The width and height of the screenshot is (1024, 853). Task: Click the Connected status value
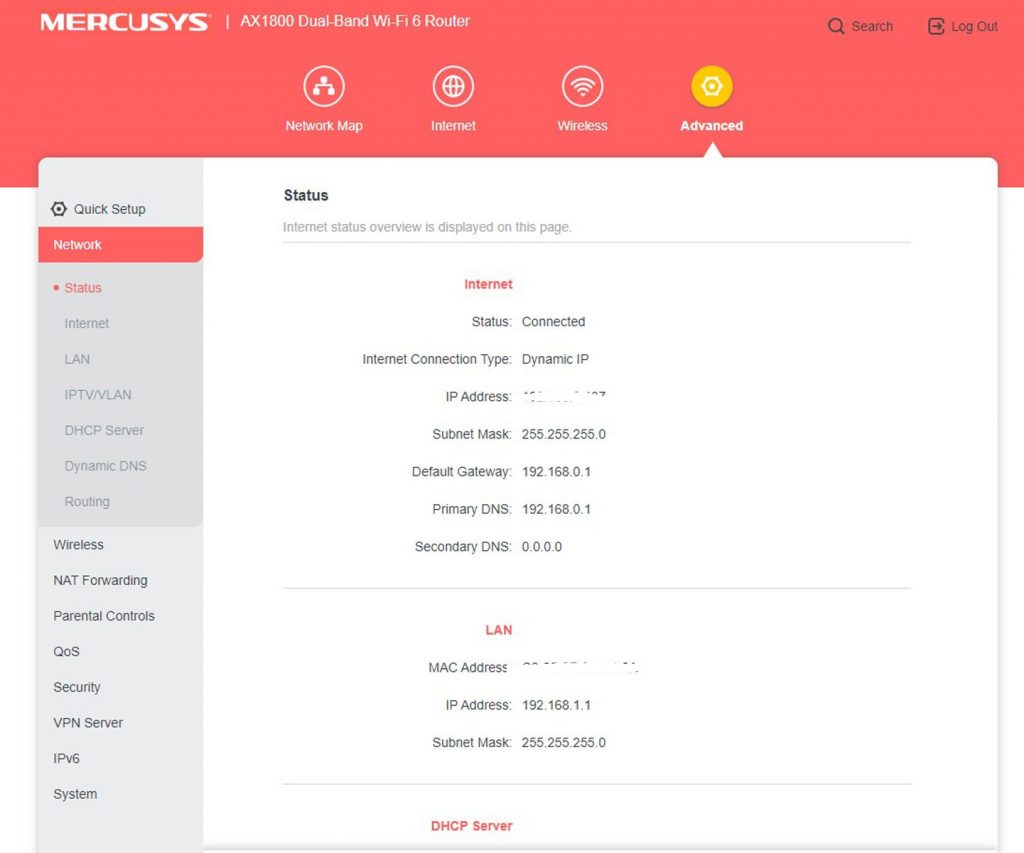point(553,321)
